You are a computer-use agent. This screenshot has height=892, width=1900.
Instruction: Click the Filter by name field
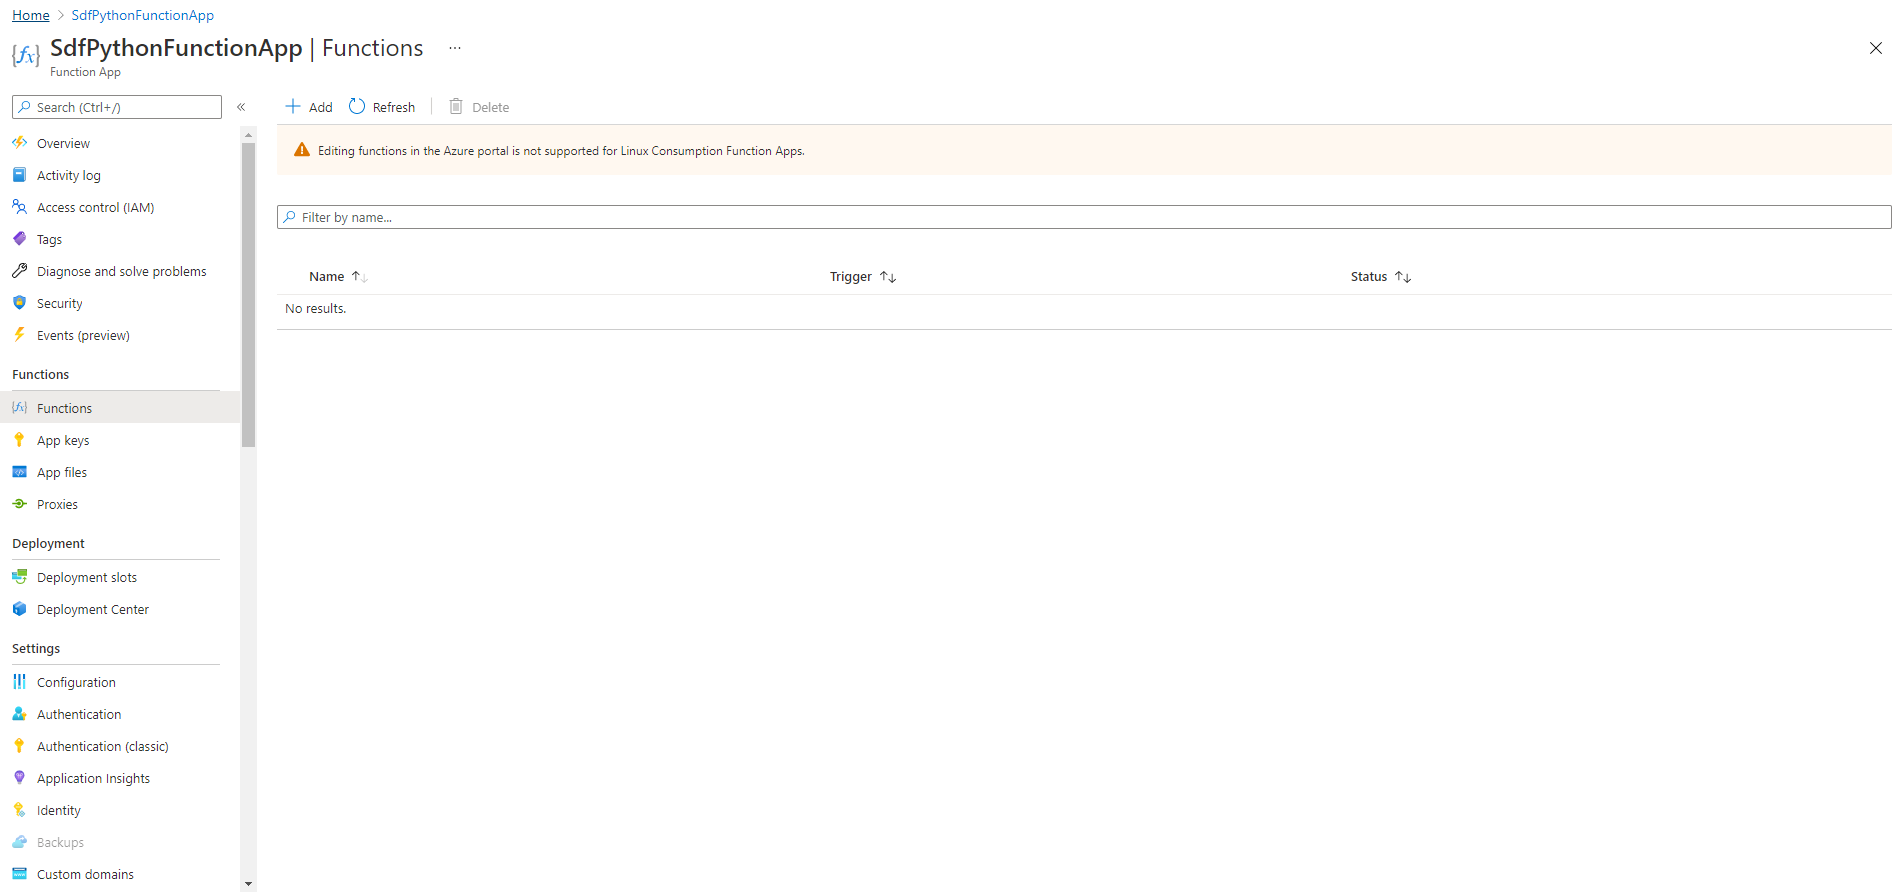point(1084,217)
